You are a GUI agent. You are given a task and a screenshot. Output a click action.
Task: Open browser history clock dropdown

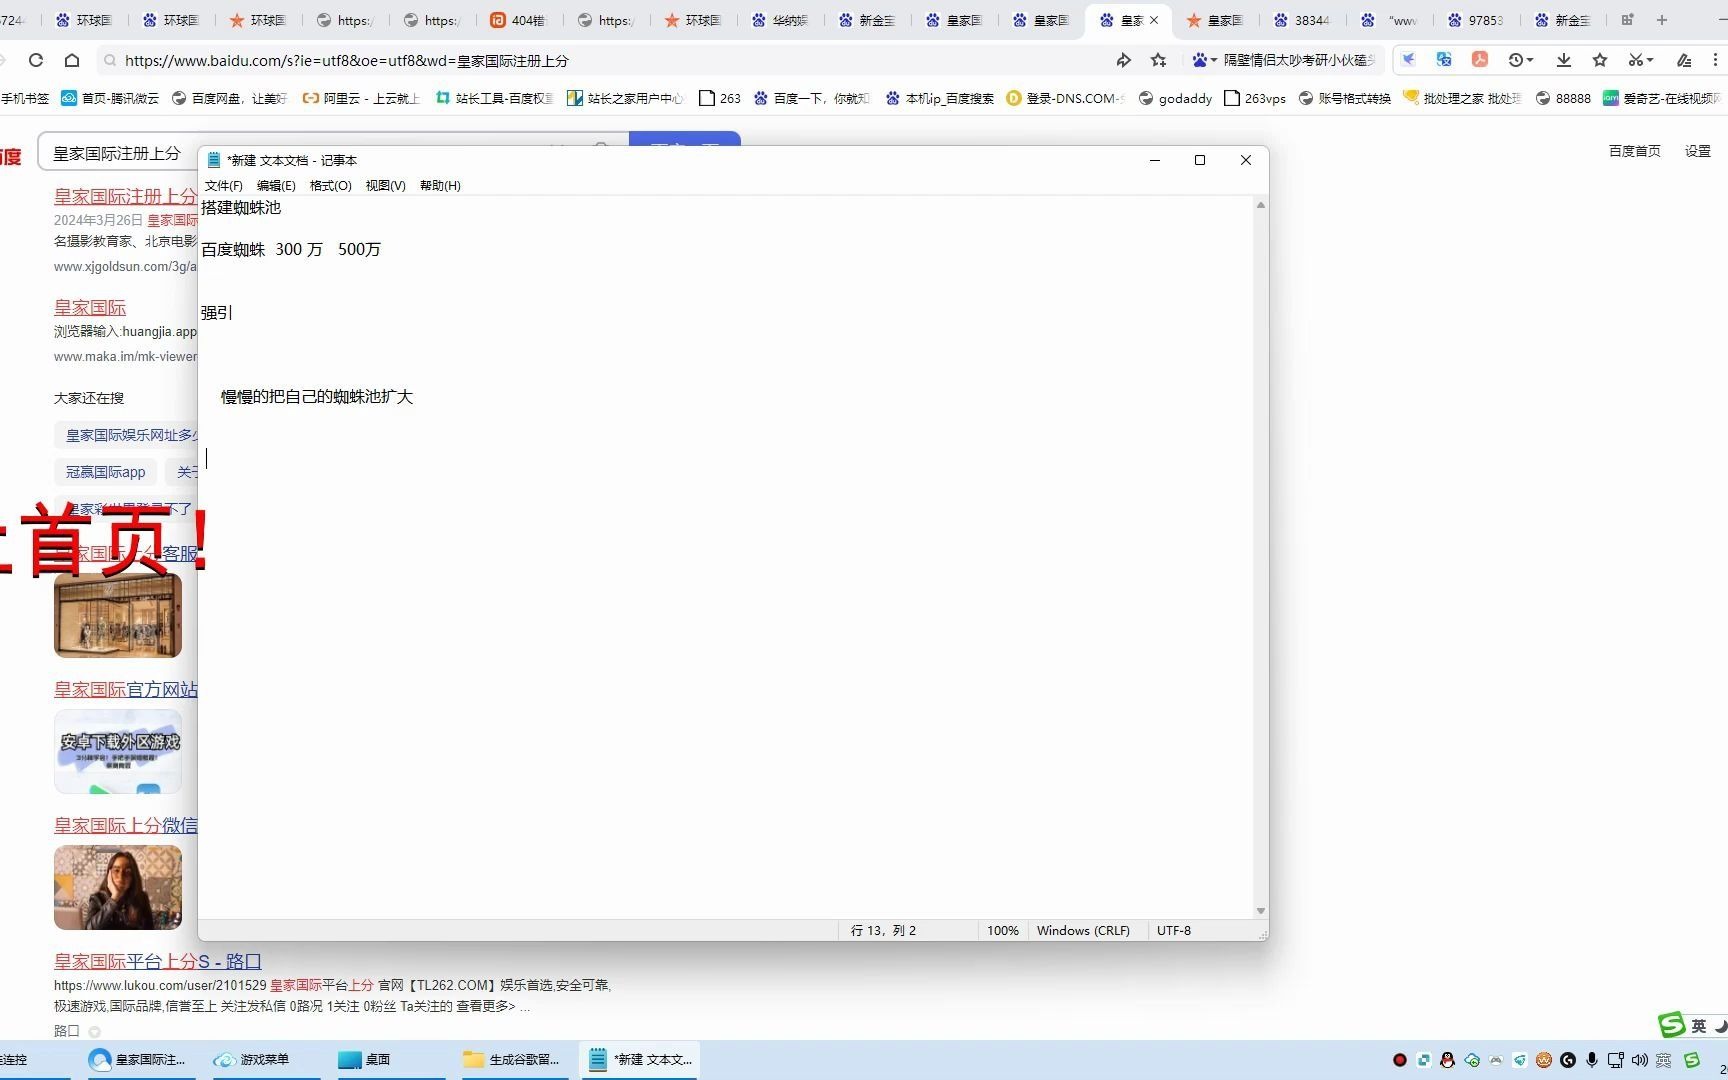(1520, 60)
